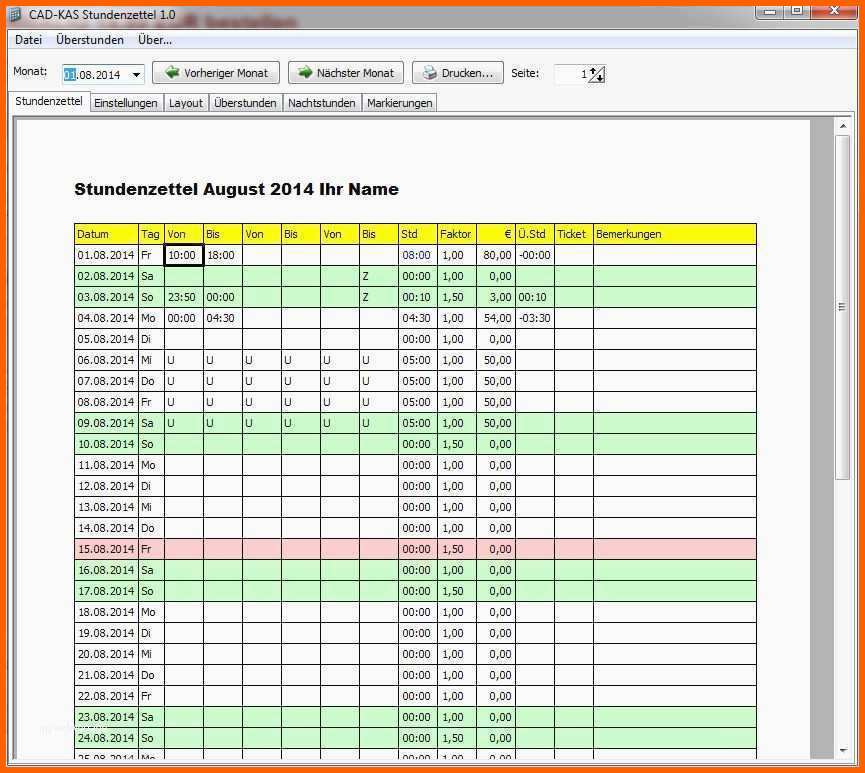Viewport: 865px width, 773px height.
Task: Open the Über... menu
Action: pyautogui.click(x=155, y=40)
